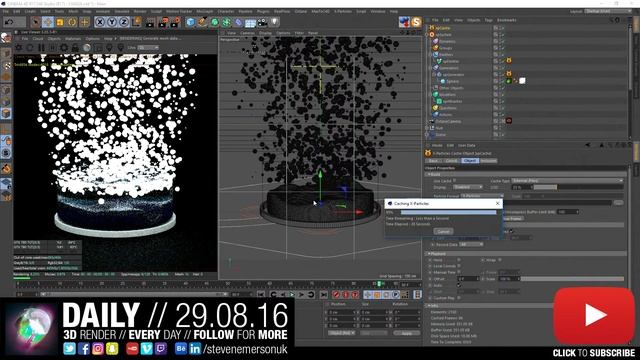The height and width of the screenshot is (360, 640).
Task: Open the deformer objects icon
Action: coord(238,22)
